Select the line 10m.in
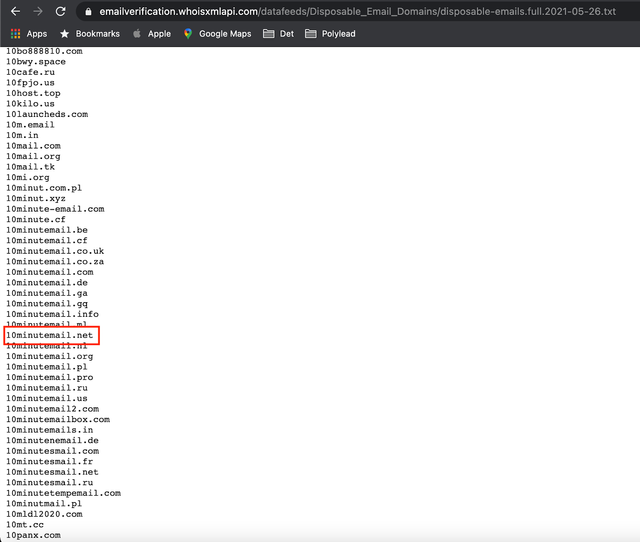Image resolution: width=640 pixels, height=542 pixels. click(x=22, y=135)
